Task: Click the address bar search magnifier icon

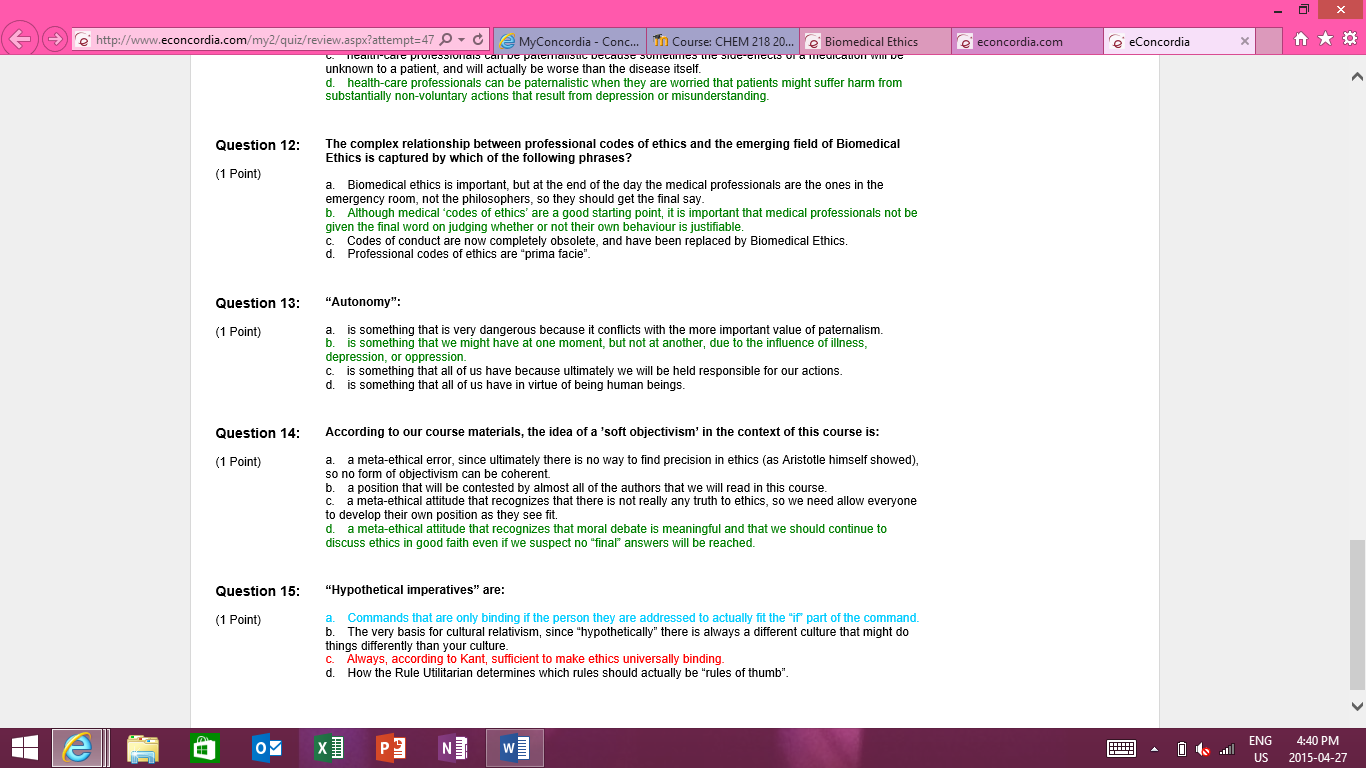Action: pos(446,40)
